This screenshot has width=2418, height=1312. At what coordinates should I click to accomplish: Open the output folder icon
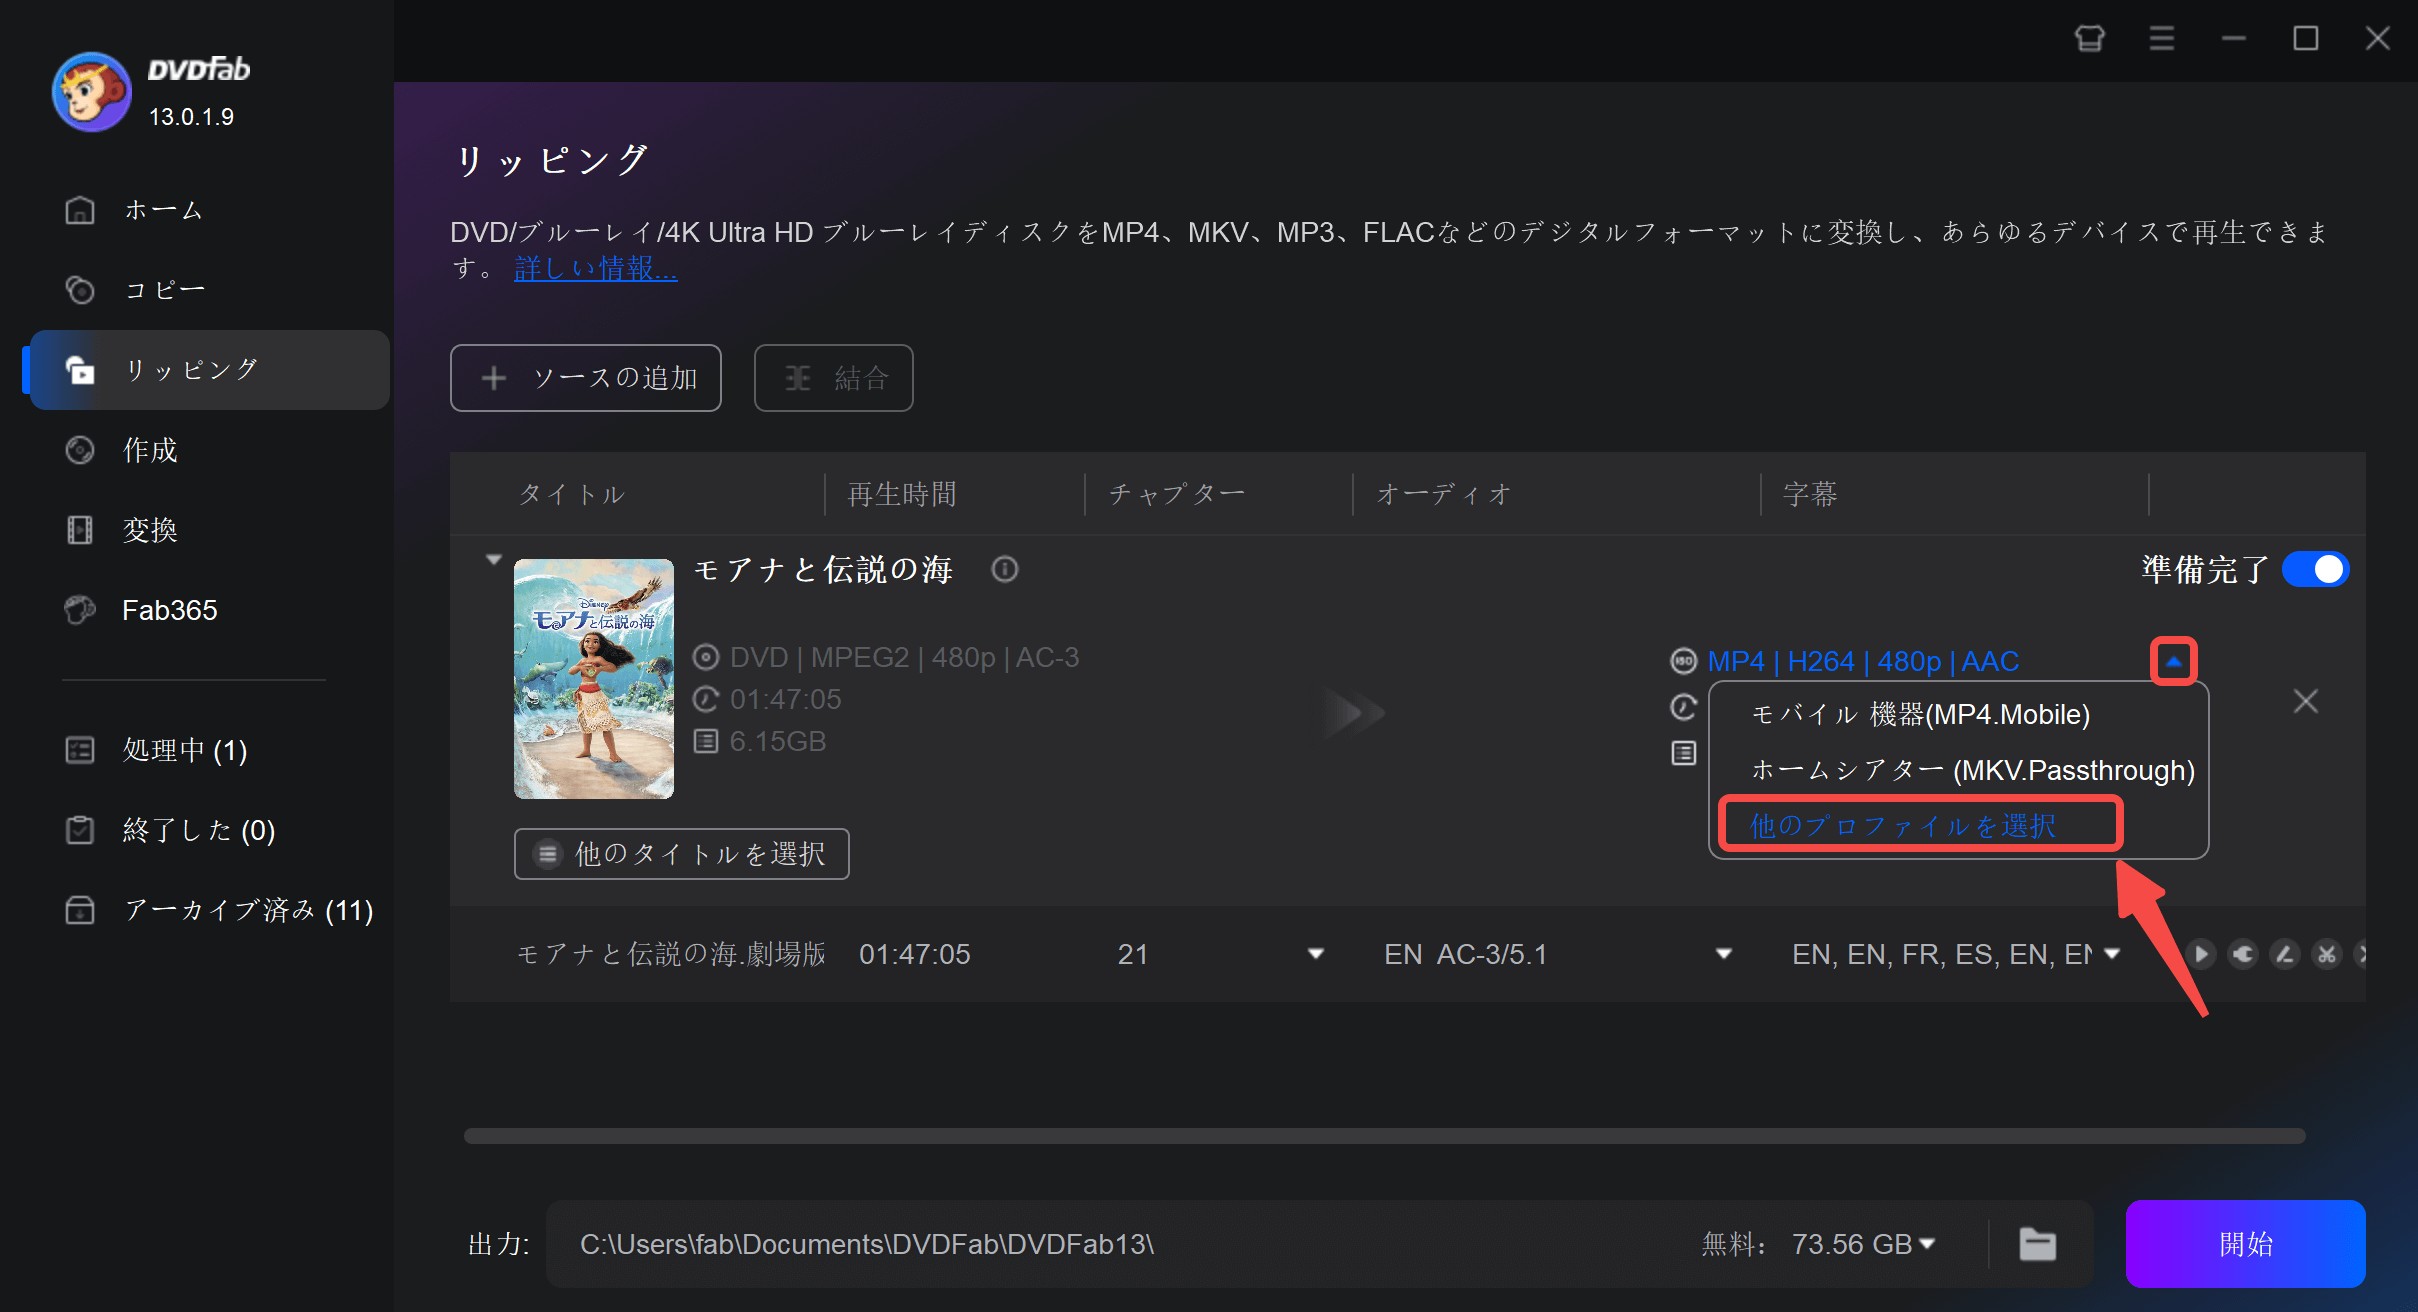pos(2037,1244)
